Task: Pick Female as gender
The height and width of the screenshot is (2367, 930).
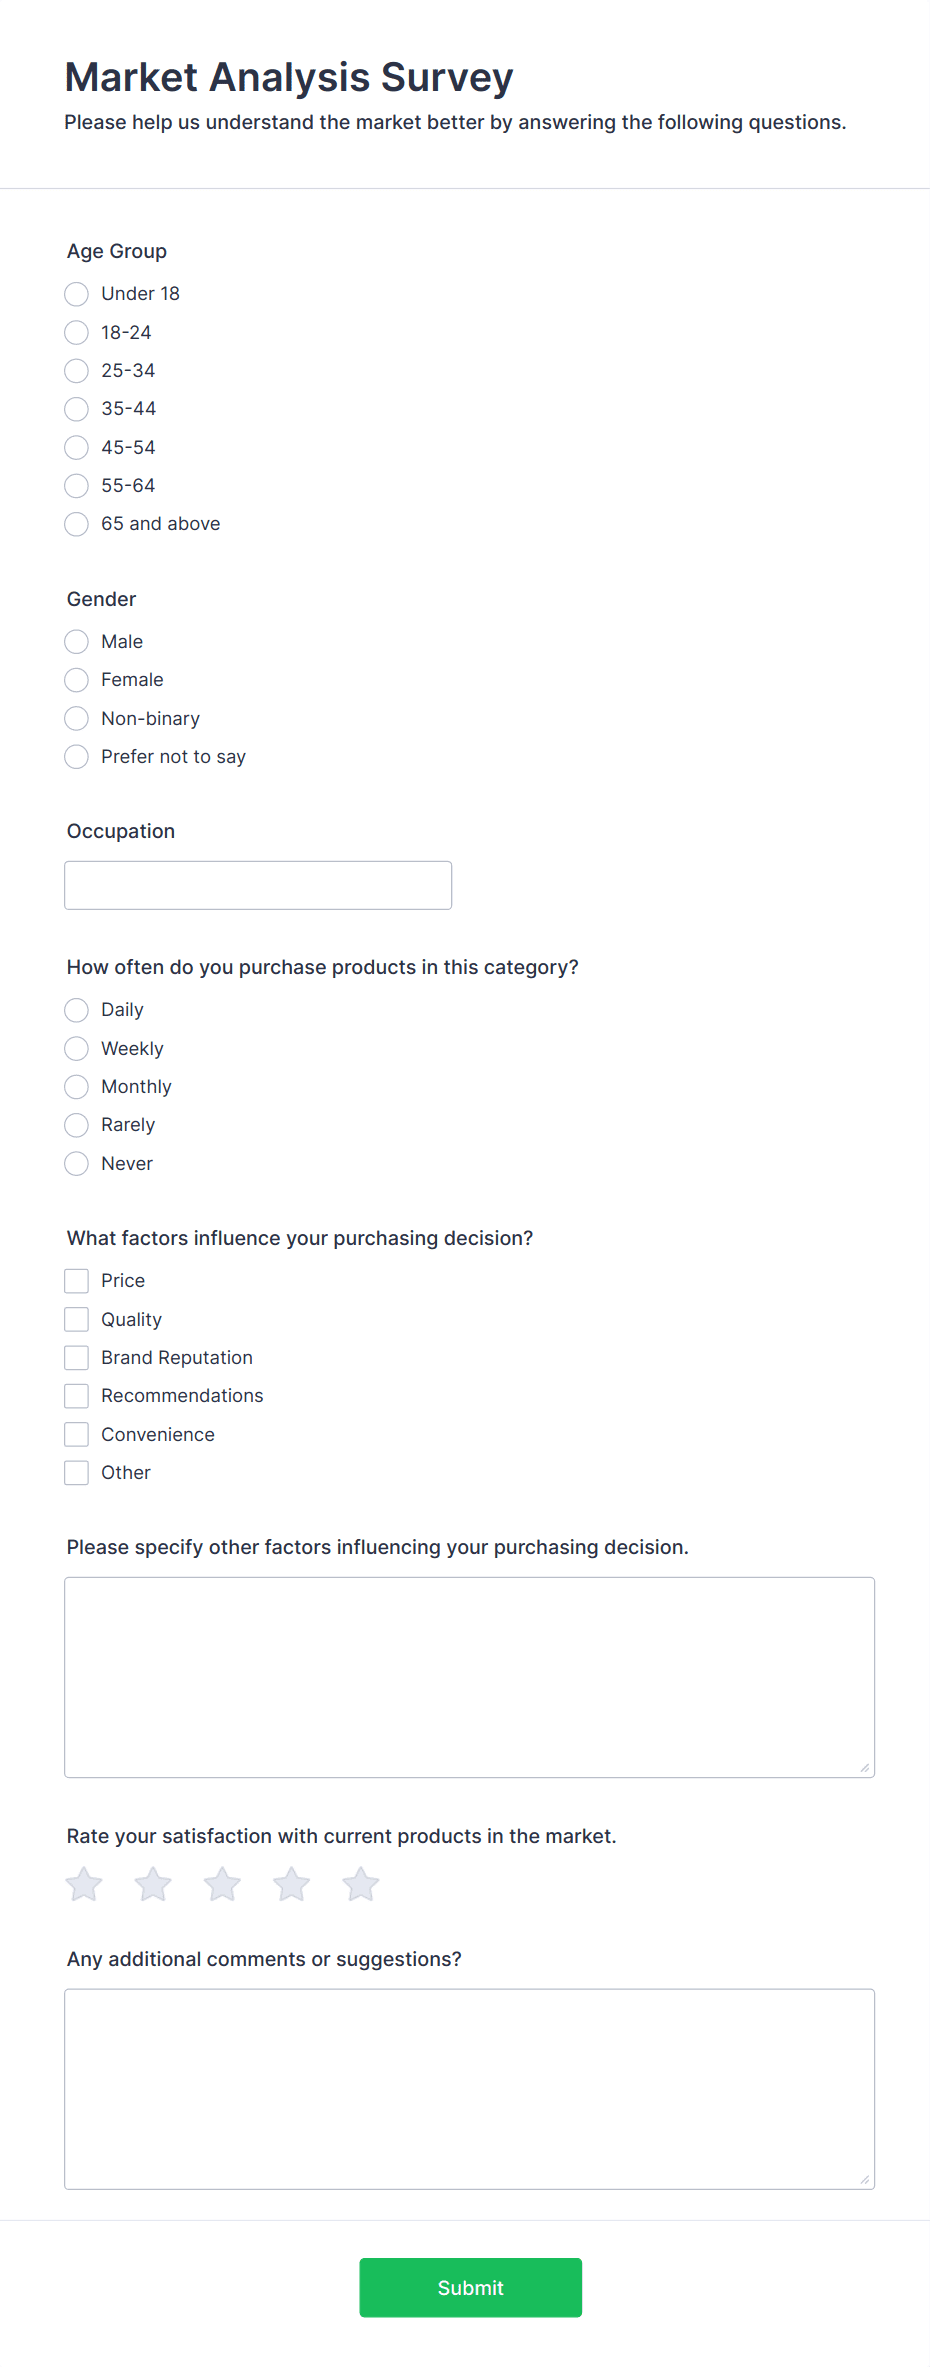Action: 77,680
